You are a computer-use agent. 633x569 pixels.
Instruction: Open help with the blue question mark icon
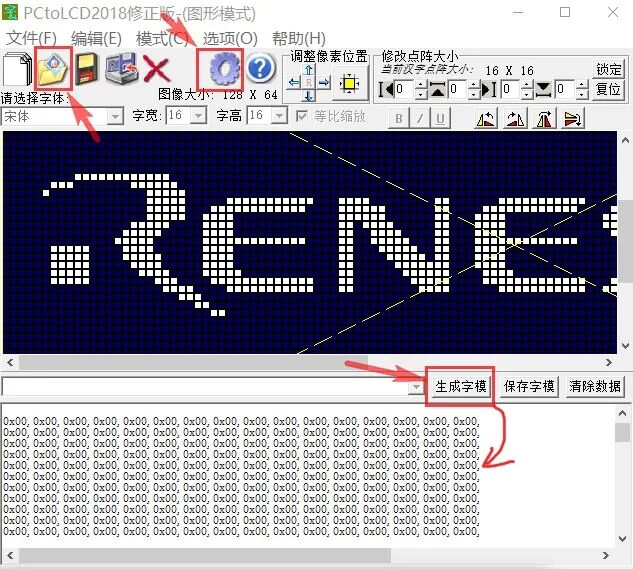tap(261, 68)
